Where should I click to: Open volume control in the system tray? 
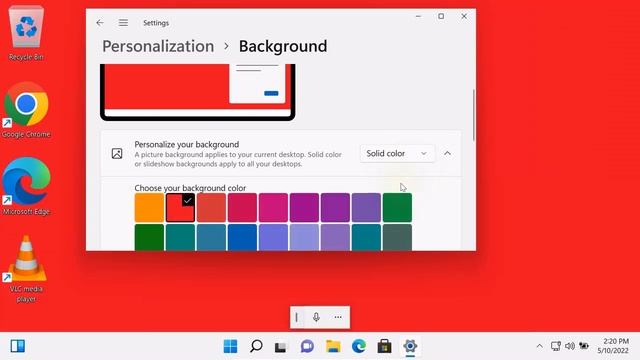coord(570,346)
